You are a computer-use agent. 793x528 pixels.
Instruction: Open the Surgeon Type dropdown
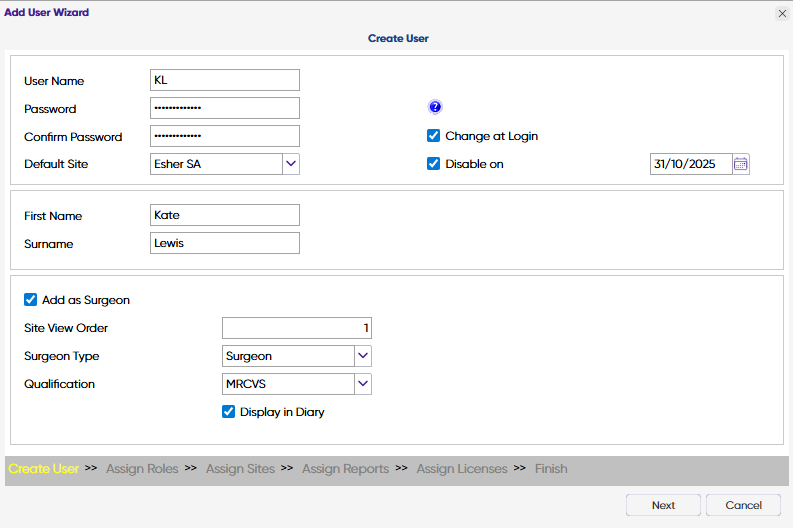(363, 355)
